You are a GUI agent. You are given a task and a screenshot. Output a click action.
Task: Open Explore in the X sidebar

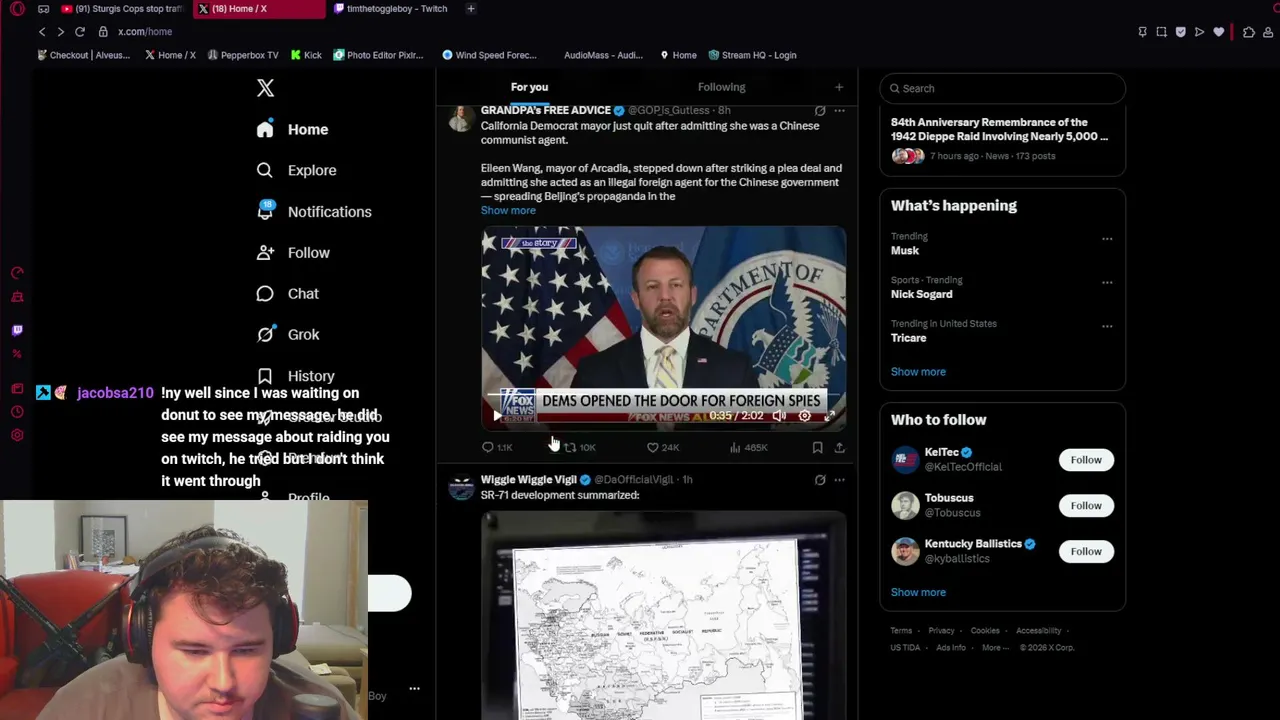click(x=296, y=170)
